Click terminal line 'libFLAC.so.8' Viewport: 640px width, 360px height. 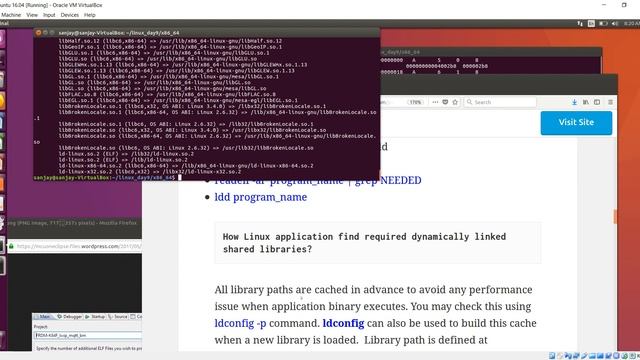coord(167,94)
